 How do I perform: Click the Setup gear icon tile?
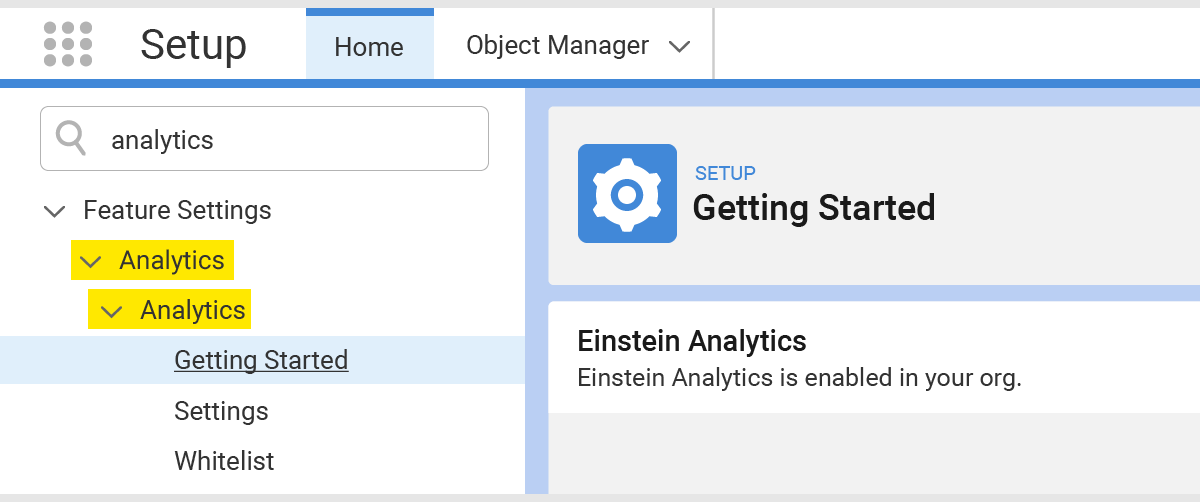(x=627, y=193)
